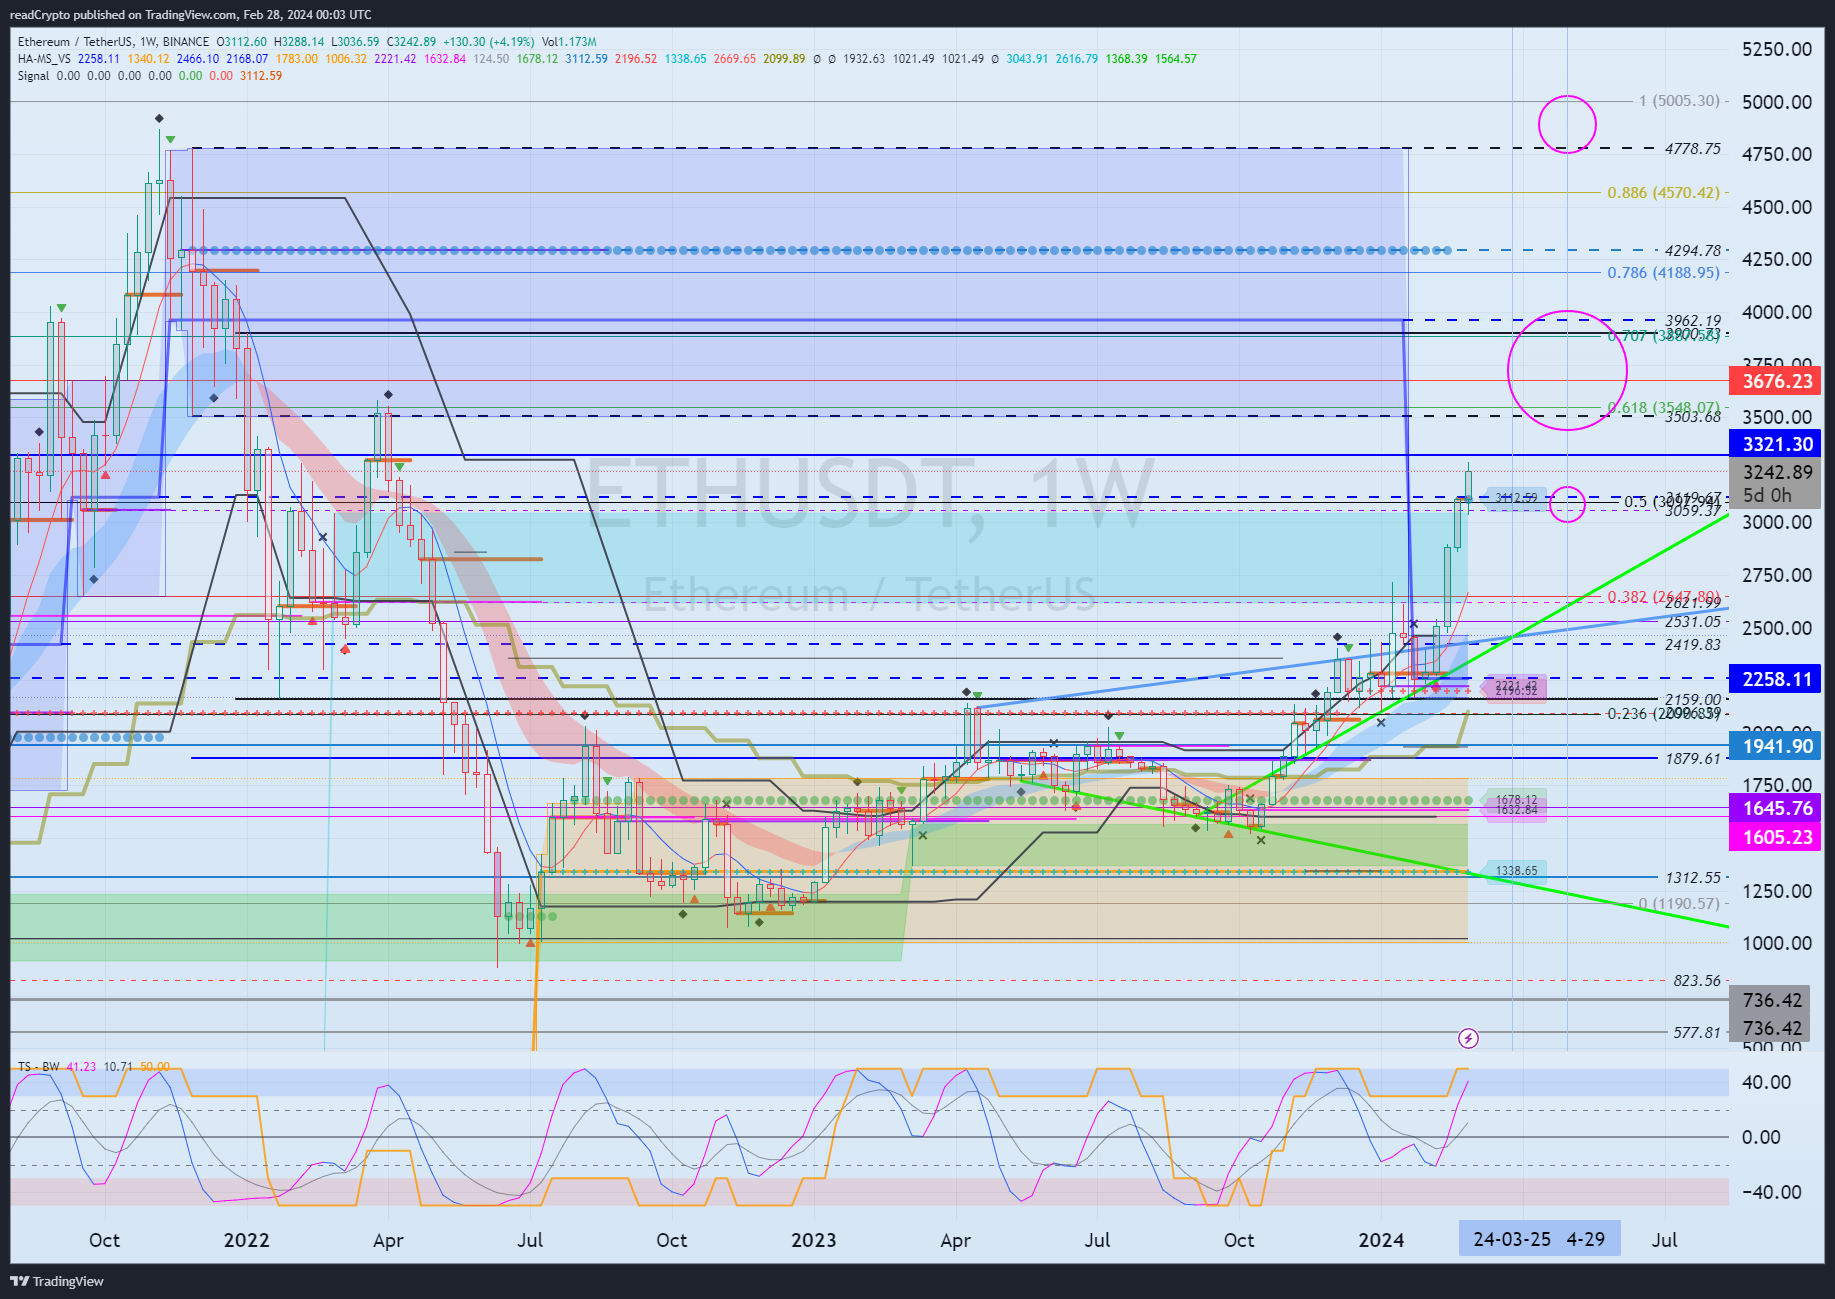The height and width of the screenshot is (1299, 1835).
Task: Click the Fibonacci label 0.886 (4570.42)
Action: tap(1663, 192)
